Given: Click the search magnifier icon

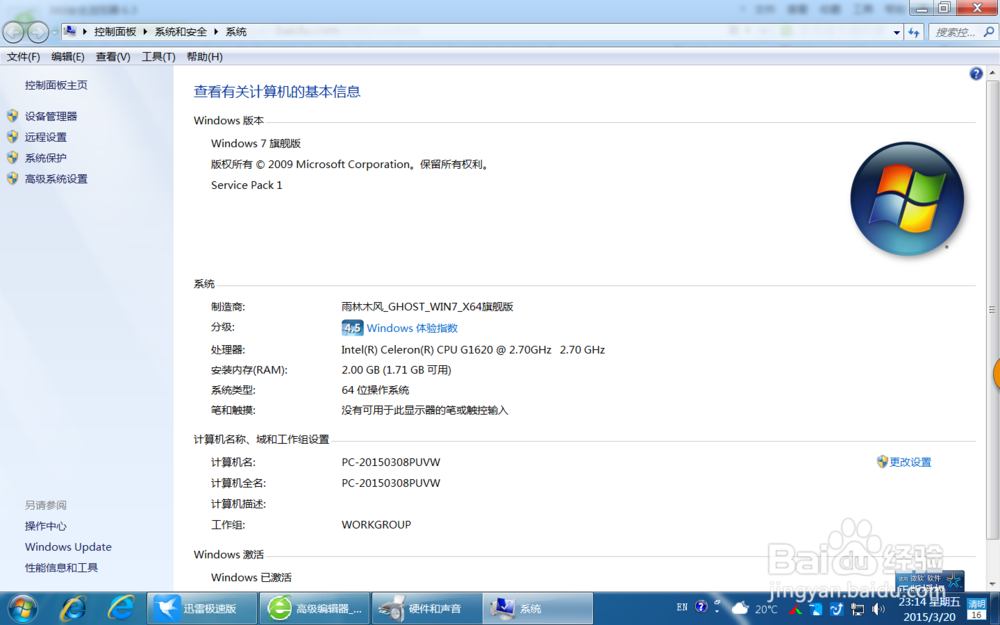Looking at the screenshot, I should coord(989,32).
